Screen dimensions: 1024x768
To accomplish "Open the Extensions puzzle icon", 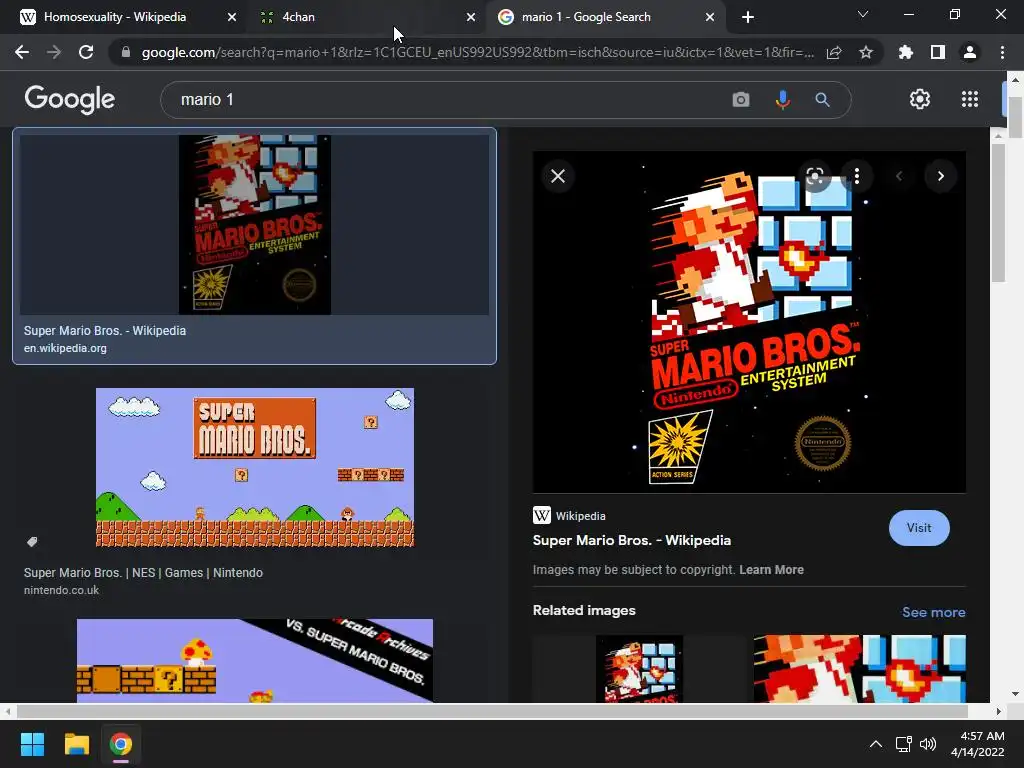I will click(x=906, y=52).
